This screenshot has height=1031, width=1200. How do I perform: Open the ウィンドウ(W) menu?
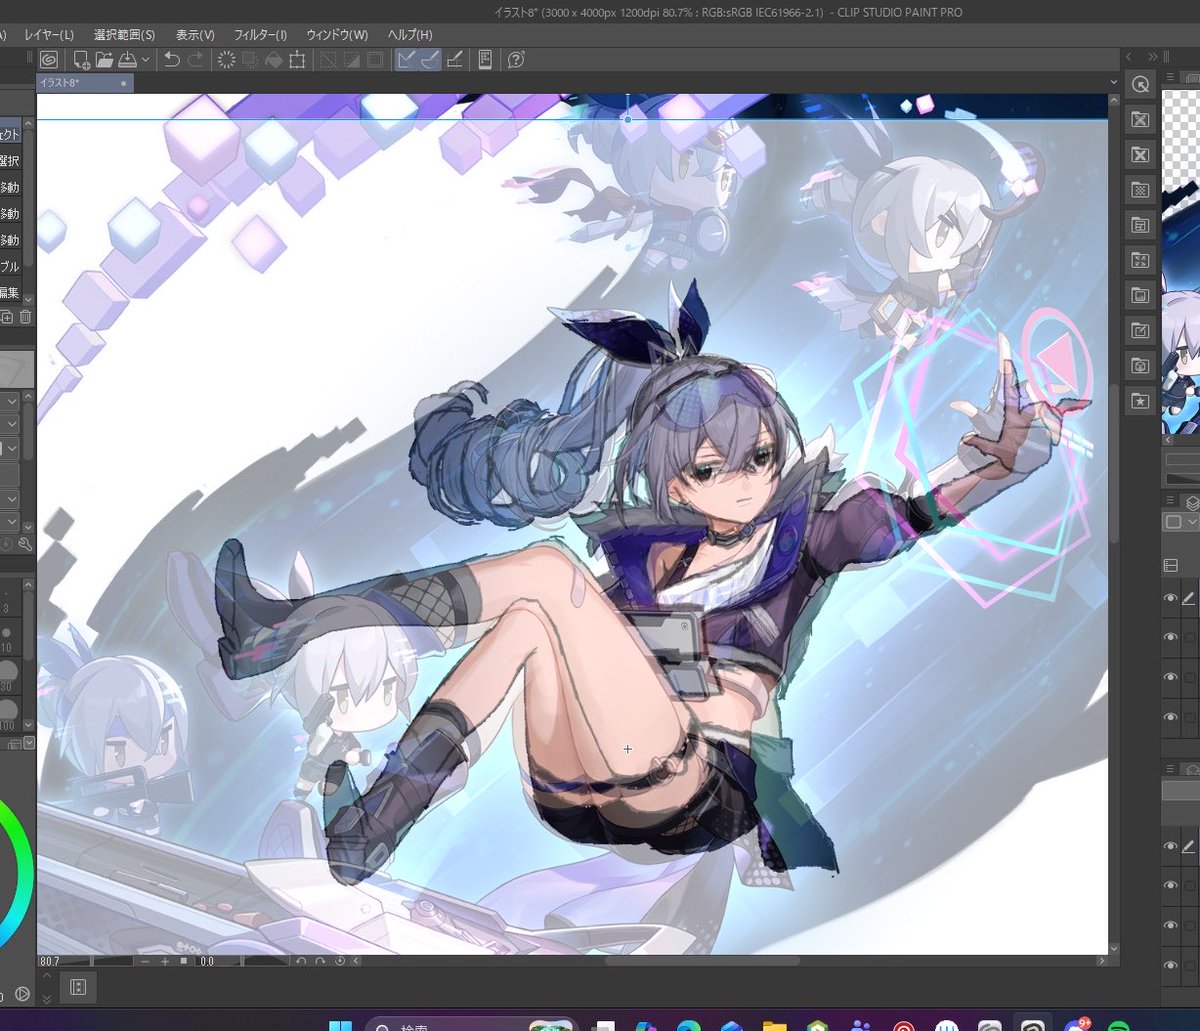coord(337,35)
